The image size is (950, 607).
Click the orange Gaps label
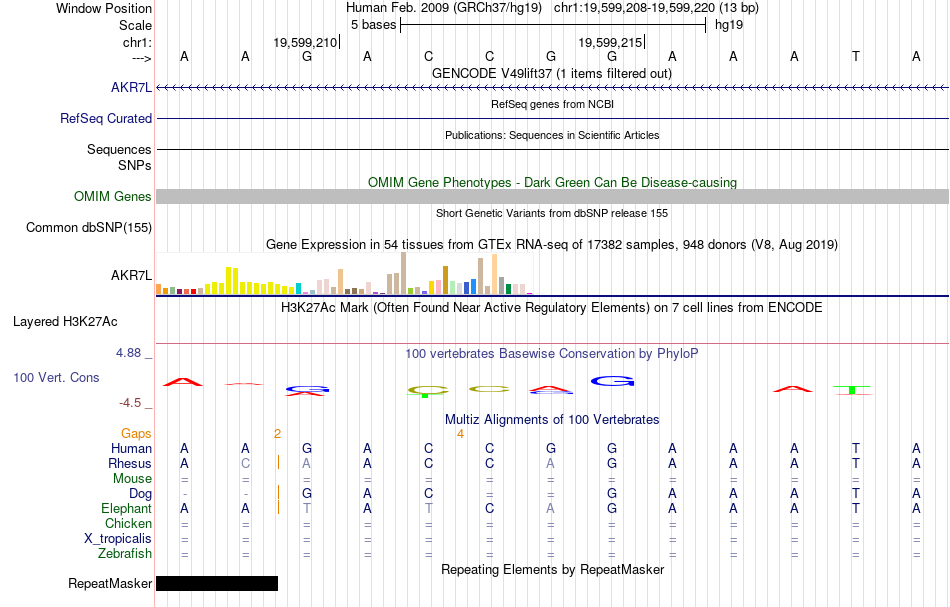click(x=136, y=433)
